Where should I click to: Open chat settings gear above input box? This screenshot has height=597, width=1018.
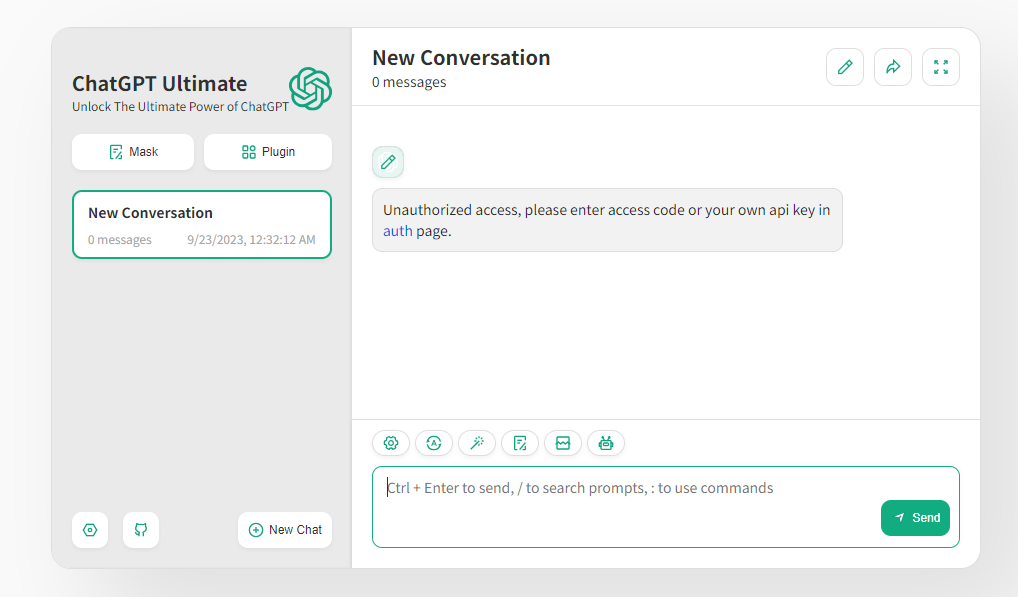(391, 443)
